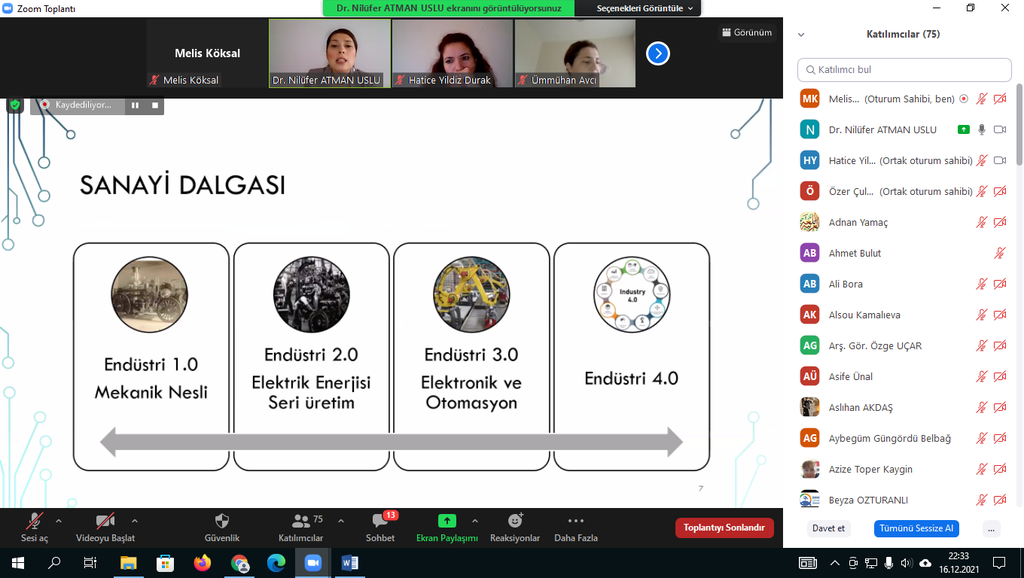Image resolution: width=1024 pixels, height=578 pixels.
Task: Open the Görünüm view menu
Action: click(746, 32)
